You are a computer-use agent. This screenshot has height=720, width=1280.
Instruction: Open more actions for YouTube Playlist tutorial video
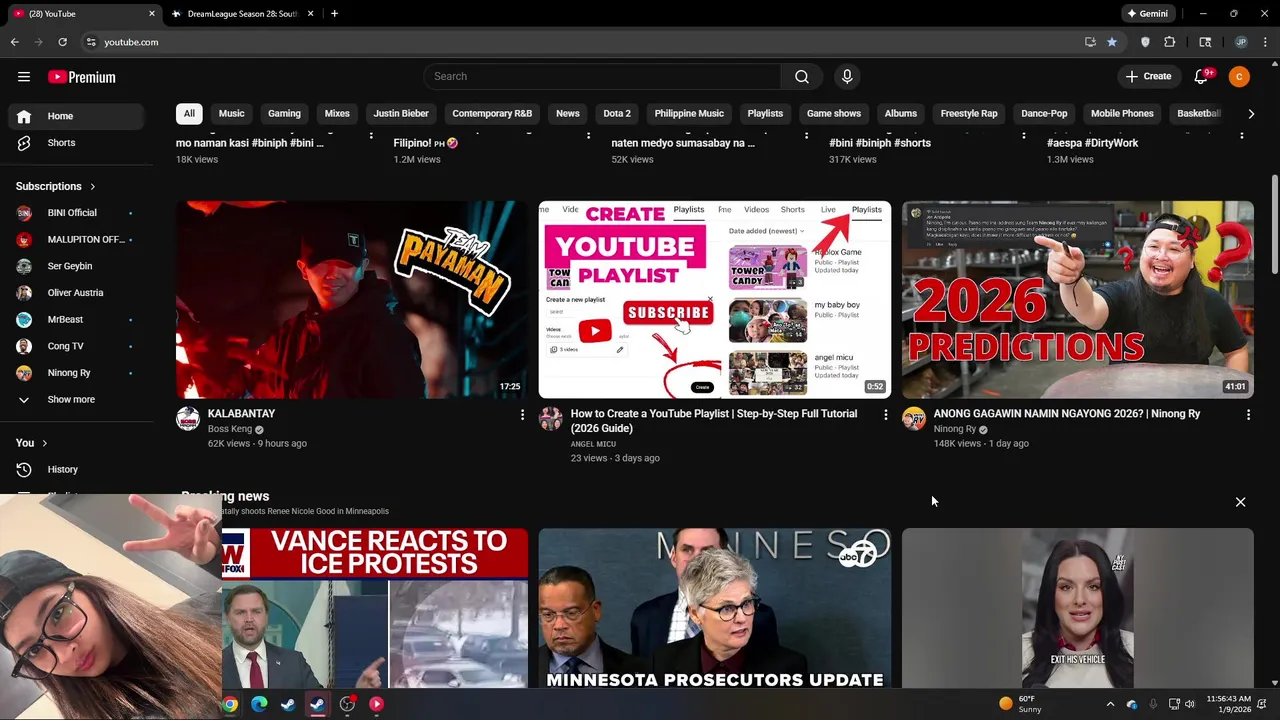[885, 414]
